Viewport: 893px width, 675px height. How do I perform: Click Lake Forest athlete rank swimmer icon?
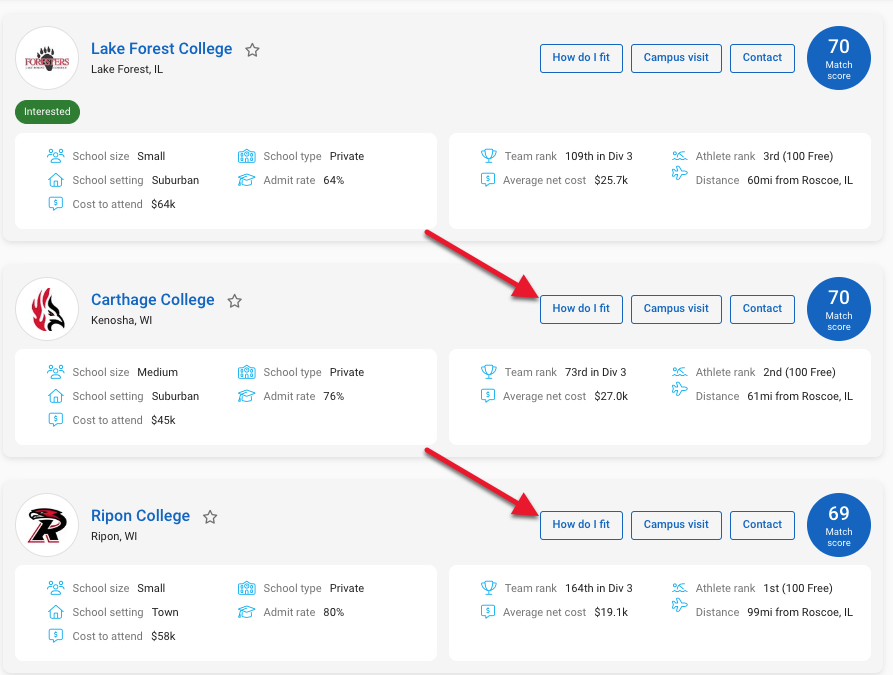click(679, 156)
